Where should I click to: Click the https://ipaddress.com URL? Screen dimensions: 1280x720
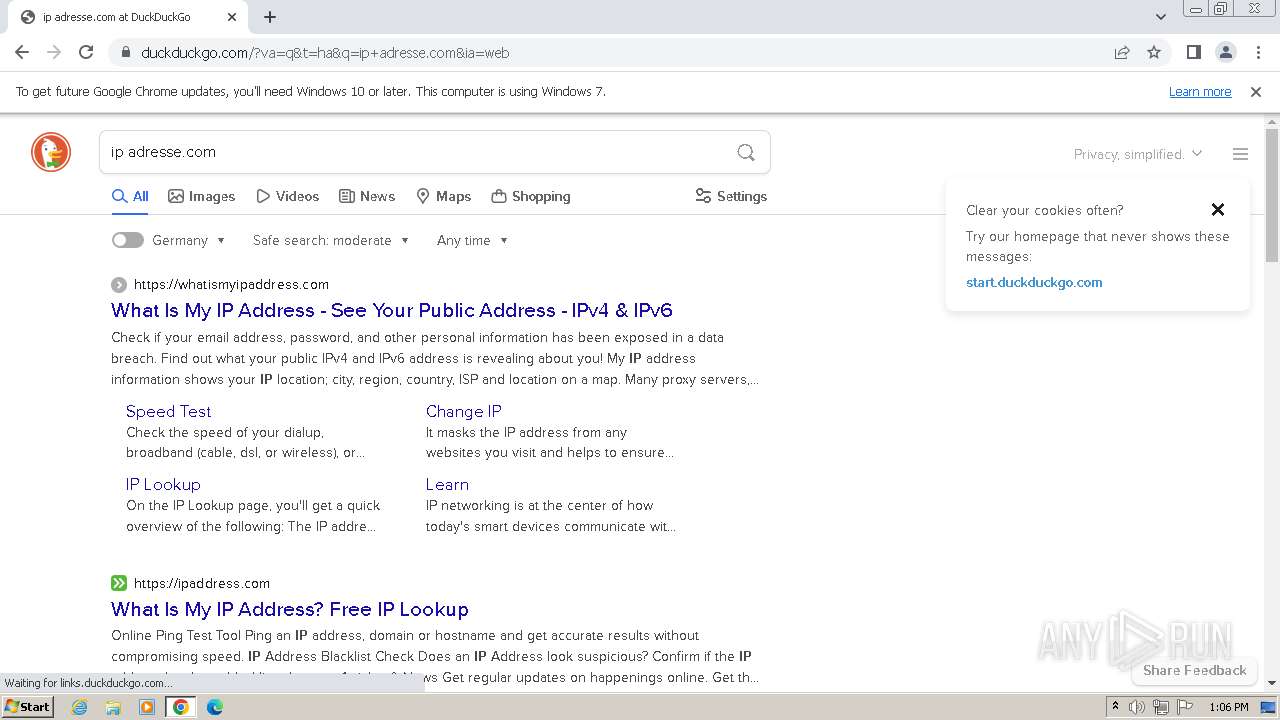click(x=202, y=583)
